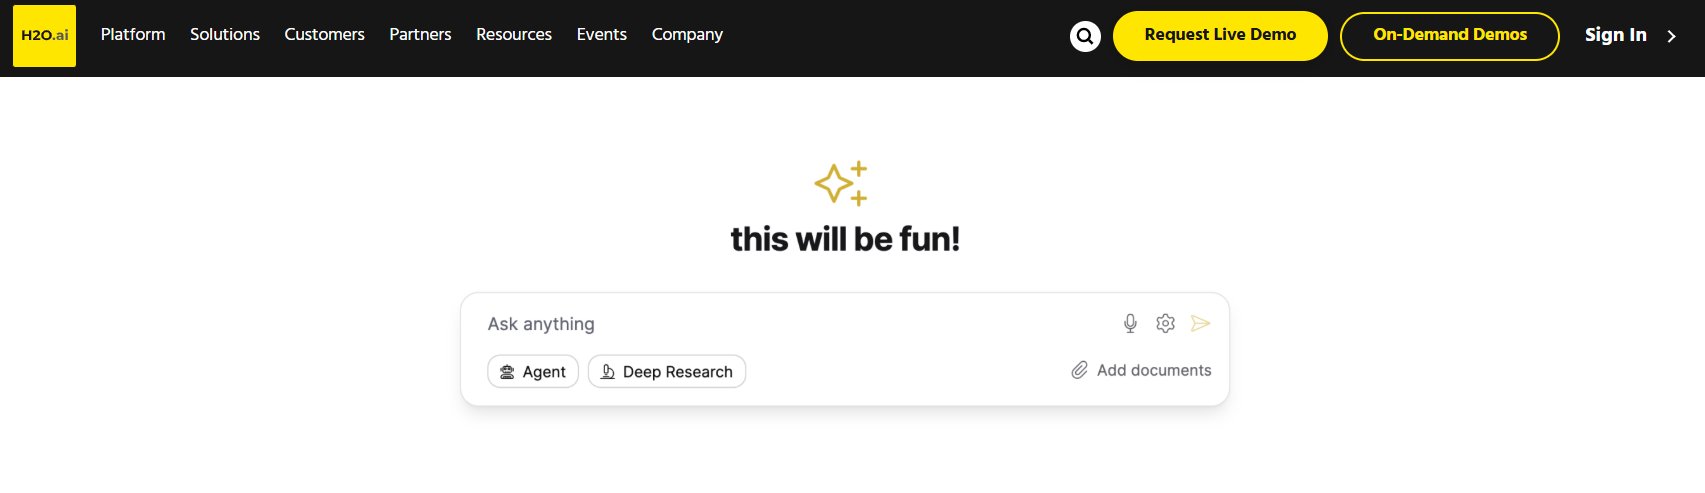Open the Partners menu
This screenshot has width=1705, height=493.
coord(420,34)
